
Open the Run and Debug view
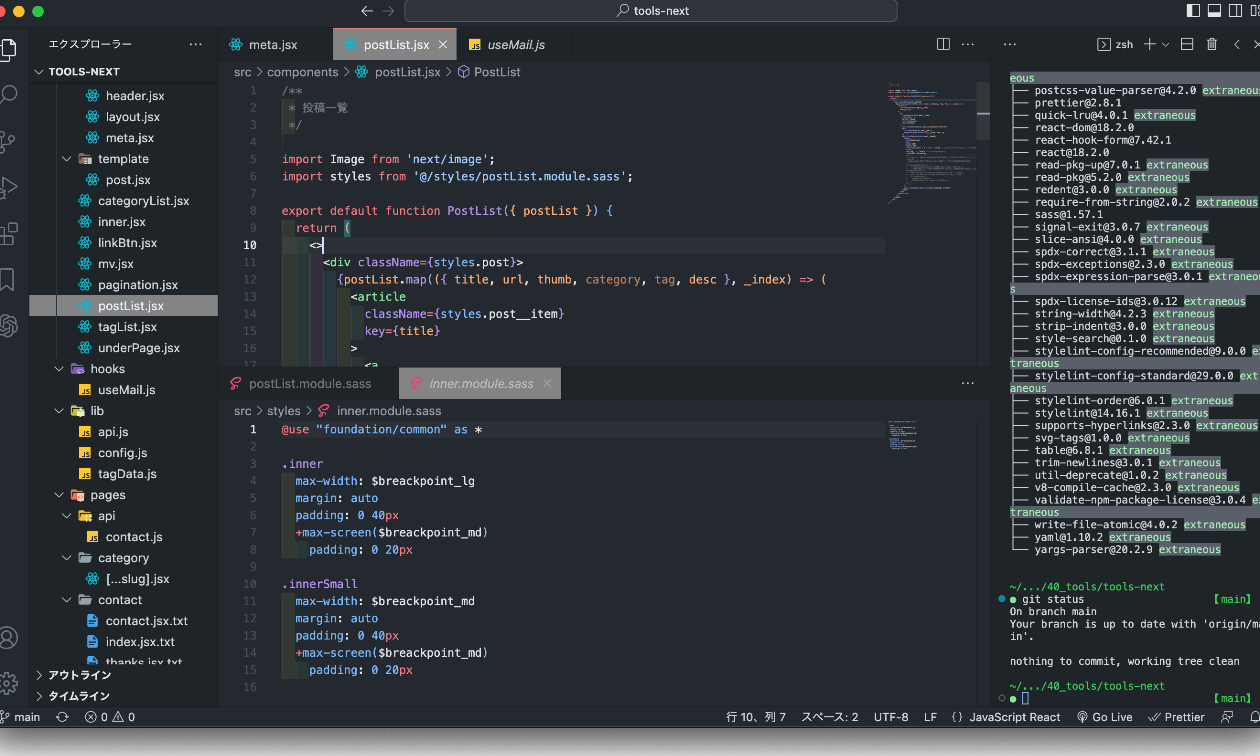click(8, 187)
